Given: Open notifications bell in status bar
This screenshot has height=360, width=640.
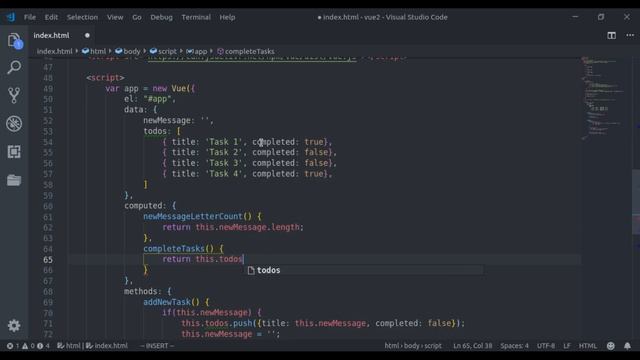Looking at the screenshot, I should point(627,346).
